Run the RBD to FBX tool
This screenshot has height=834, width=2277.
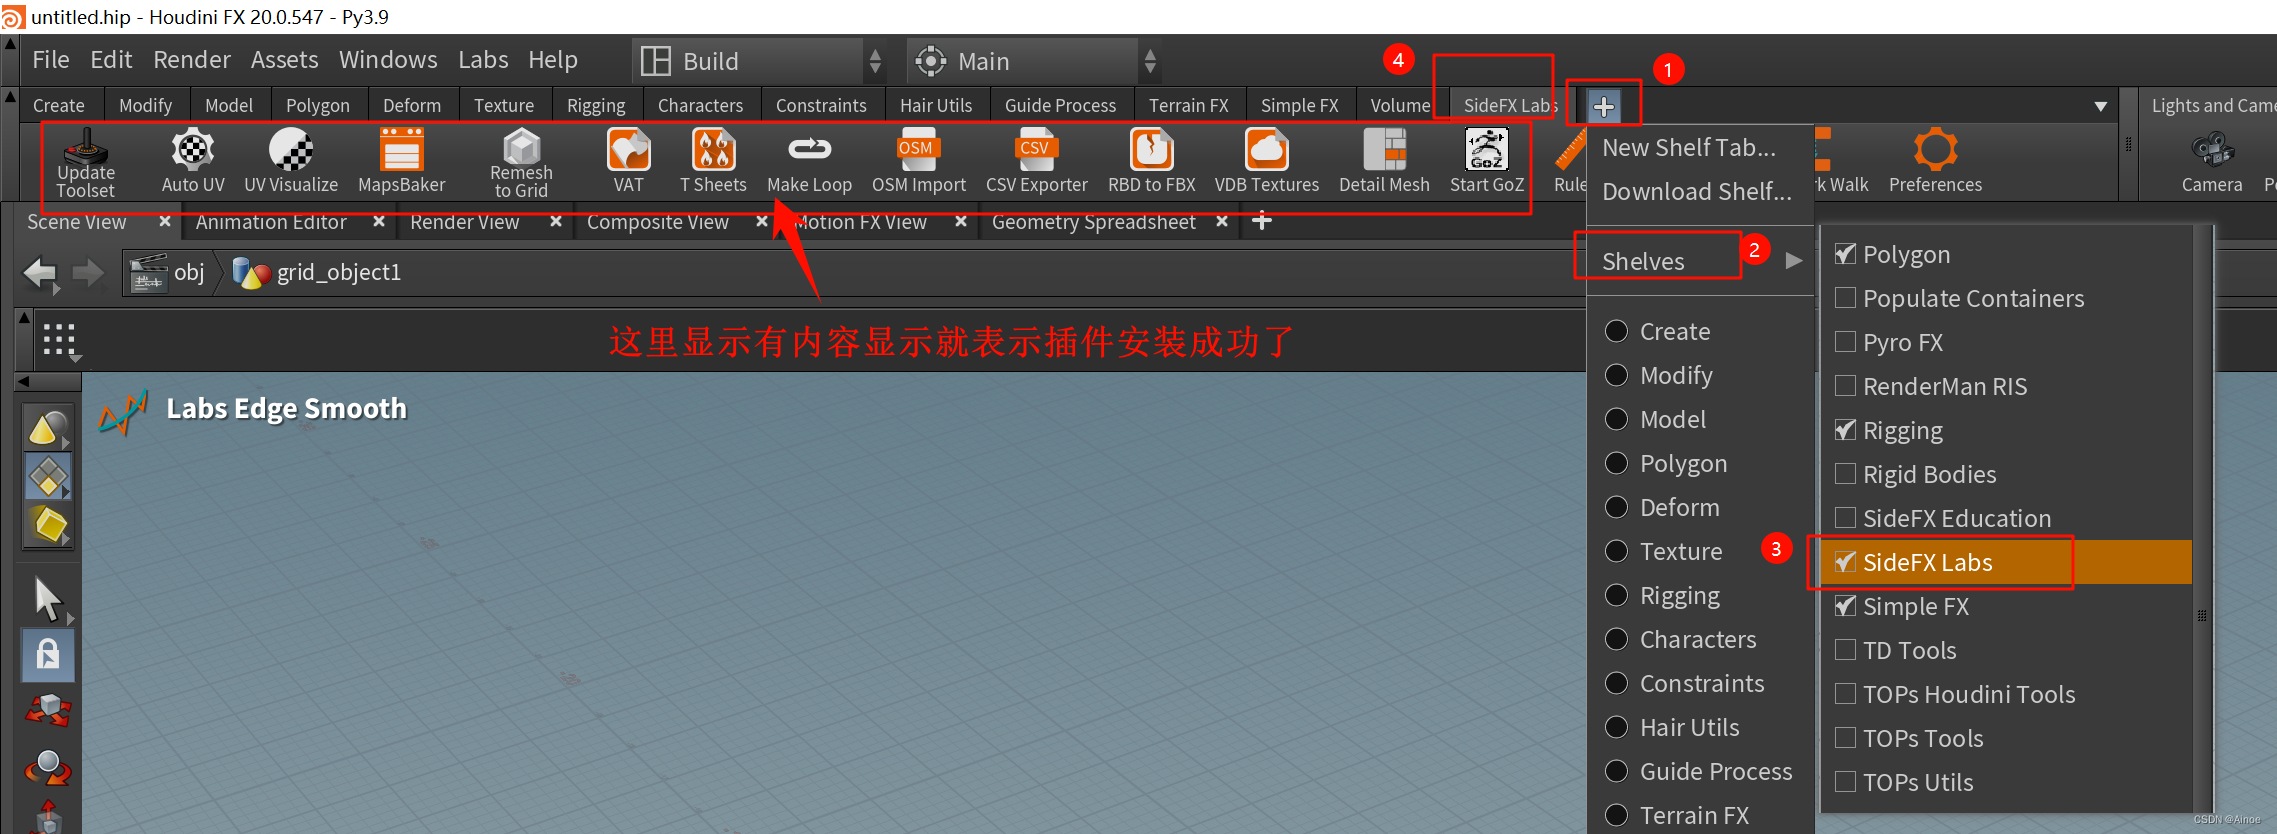[x=1151, y=161]
